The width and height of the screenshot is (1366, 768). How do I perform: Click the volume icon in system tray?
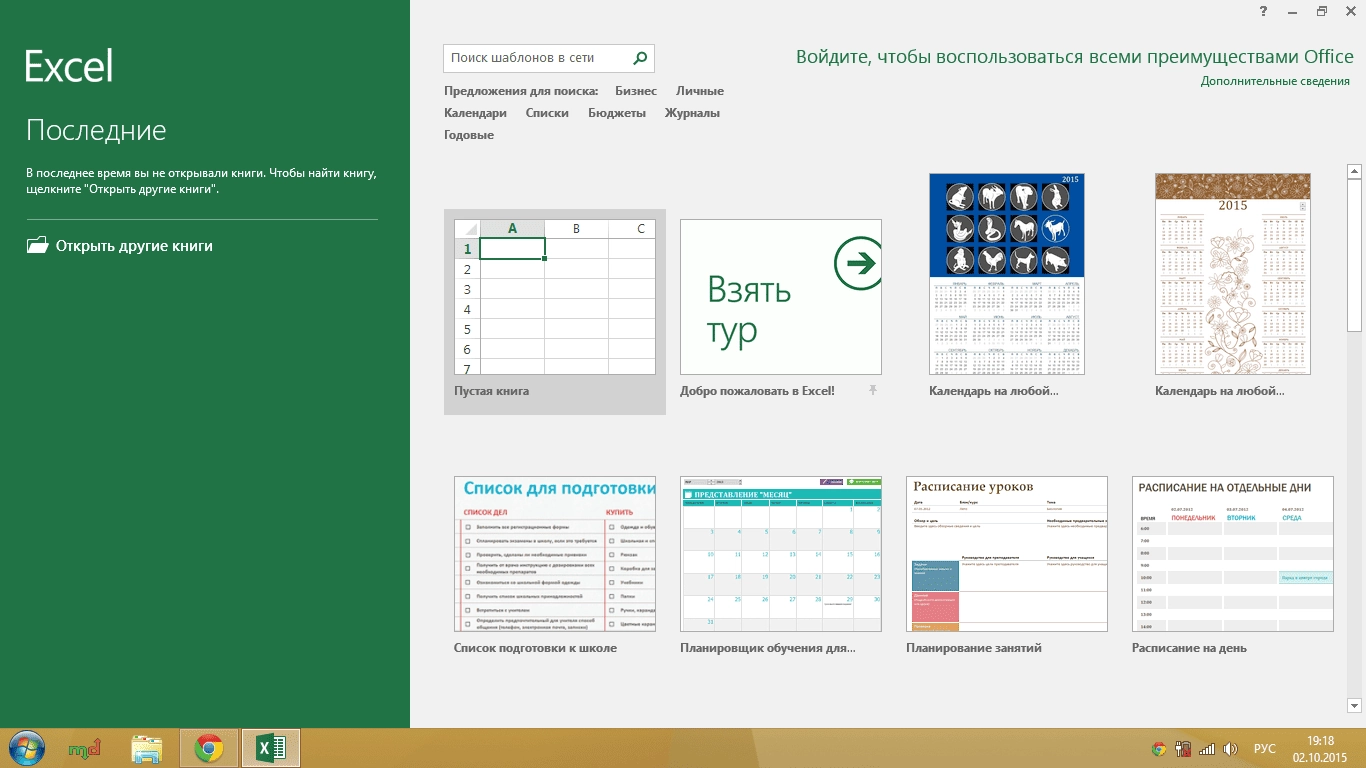pyautogui.click(x=1231, y=748)
